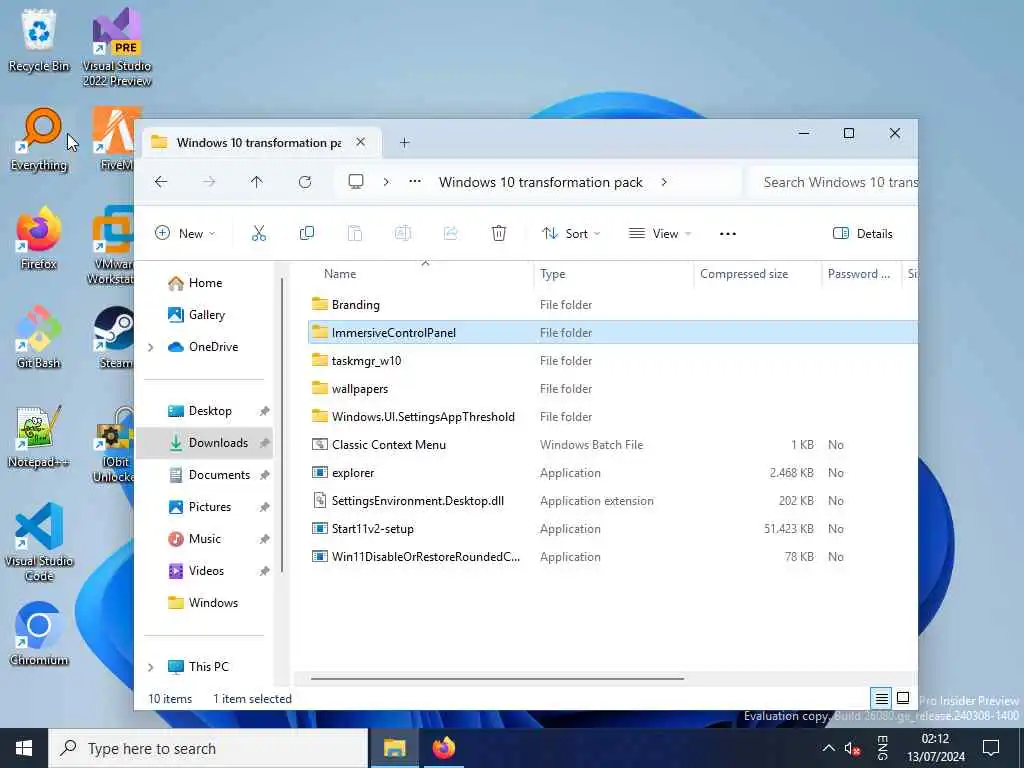Open Firefox from the taskbar
1024x768 pixels.
(x=443, y=748)
